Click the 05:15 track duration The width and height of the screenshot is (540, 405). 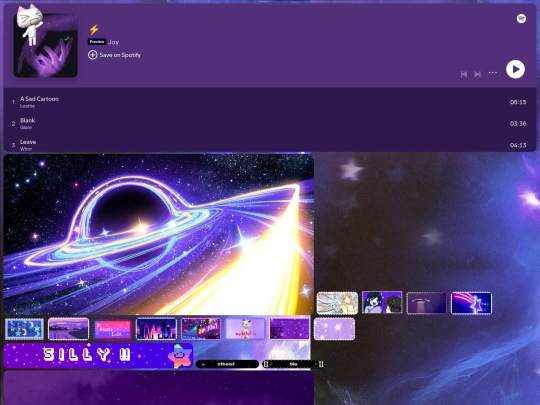(518, 102)
